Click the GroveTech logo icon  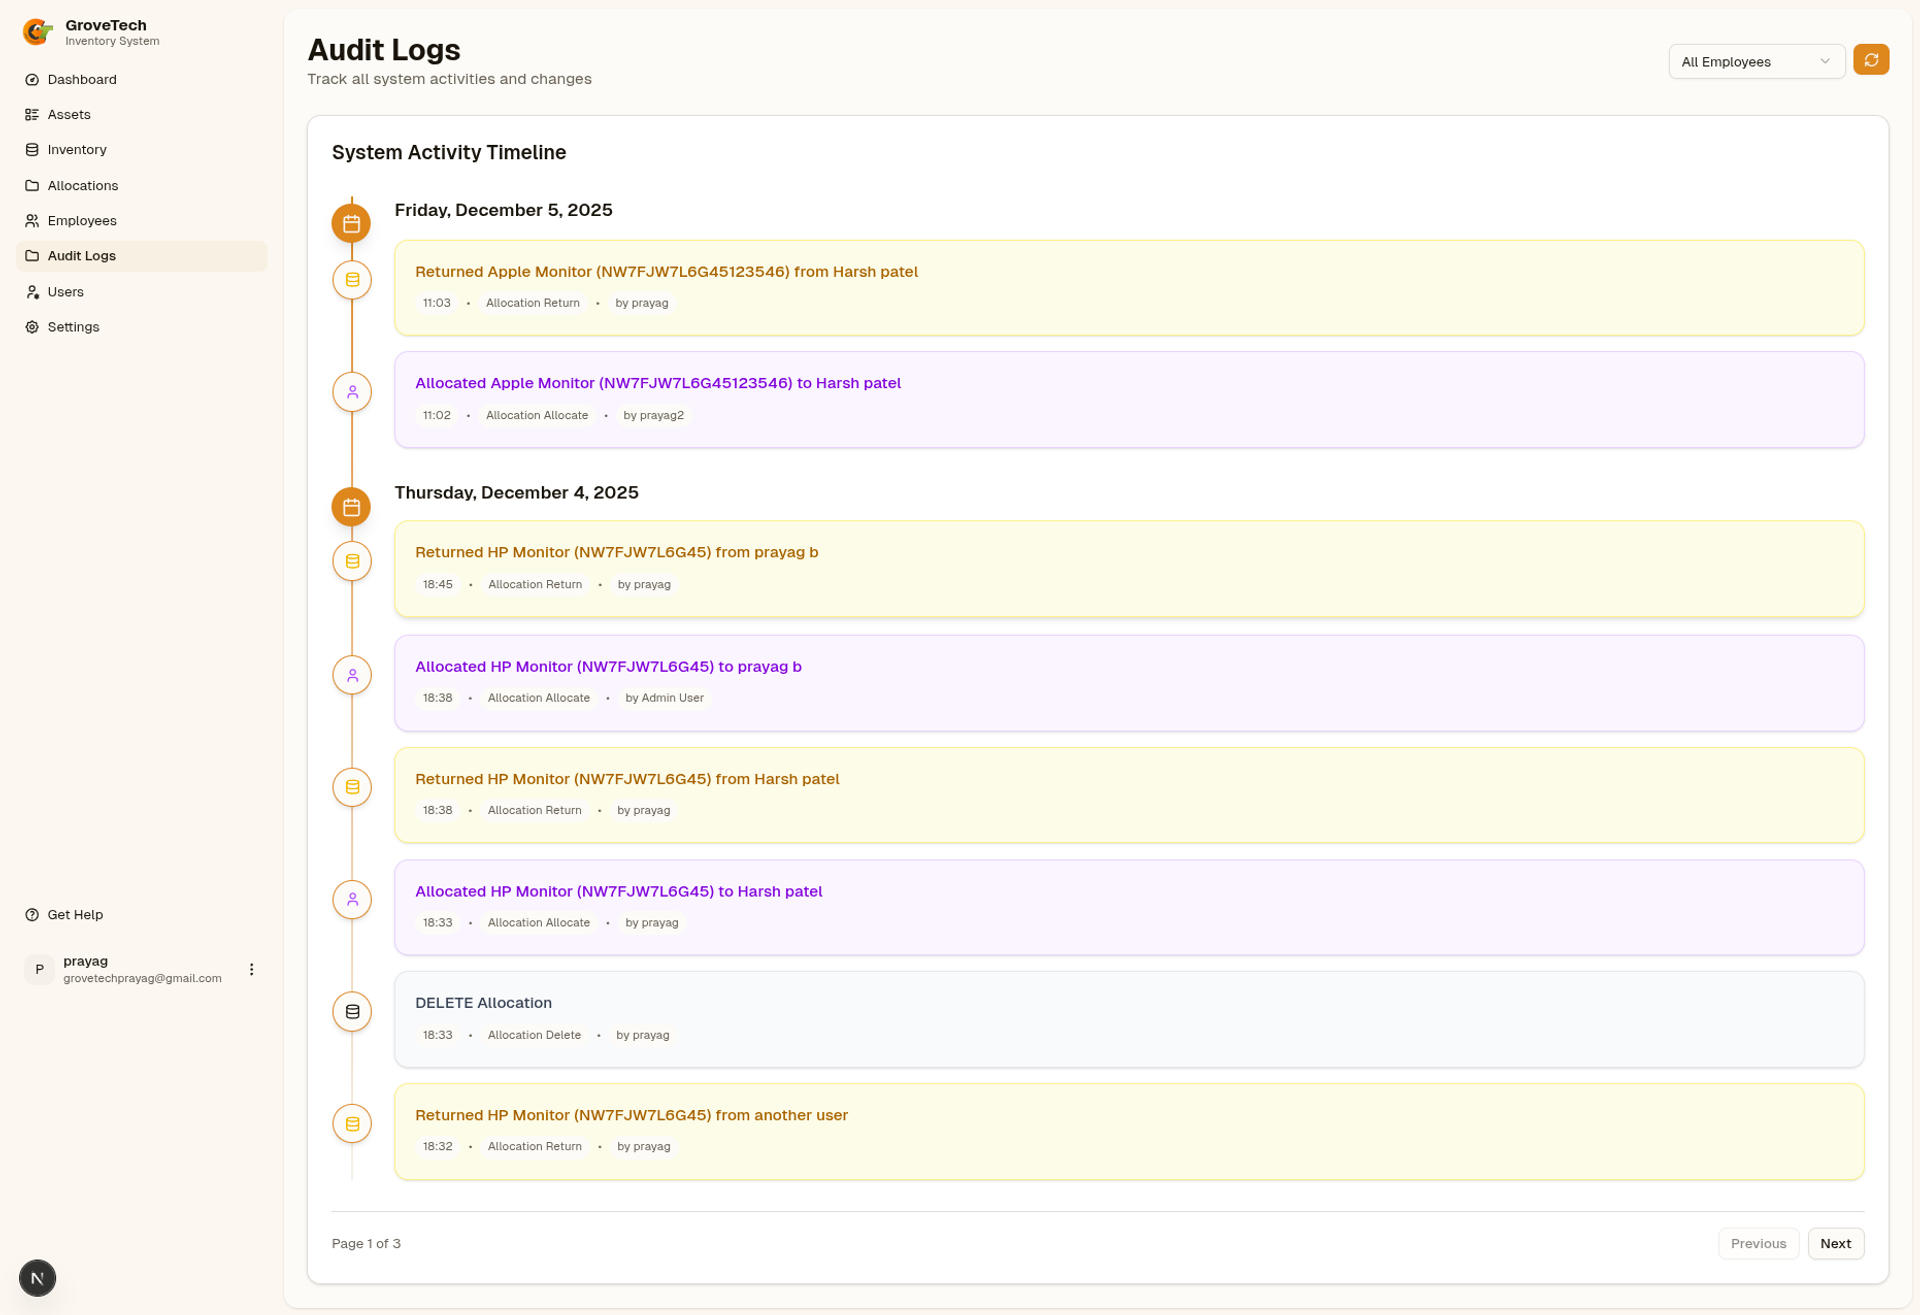(x=37, y=32)
